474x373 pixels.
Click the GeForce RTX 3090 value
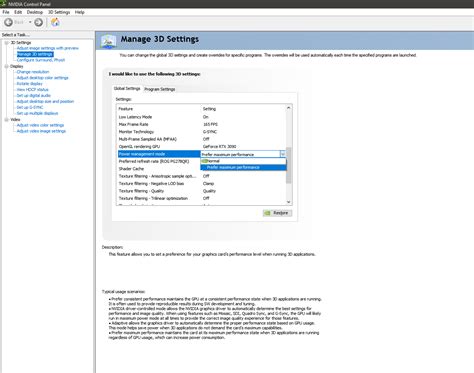(x=220, y=147)
